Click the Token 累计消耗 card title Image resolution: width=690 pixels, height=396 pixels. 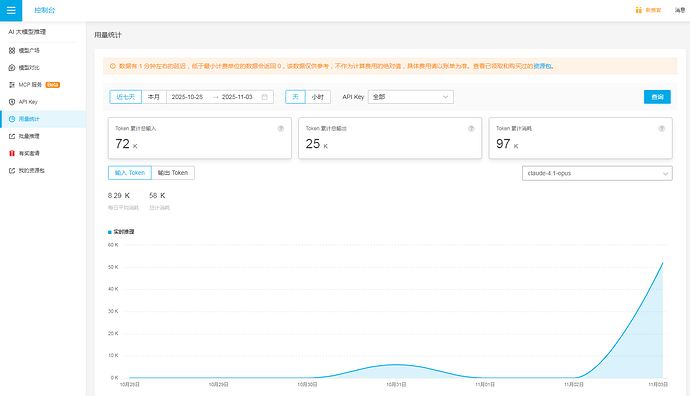[x=514, y=129]
